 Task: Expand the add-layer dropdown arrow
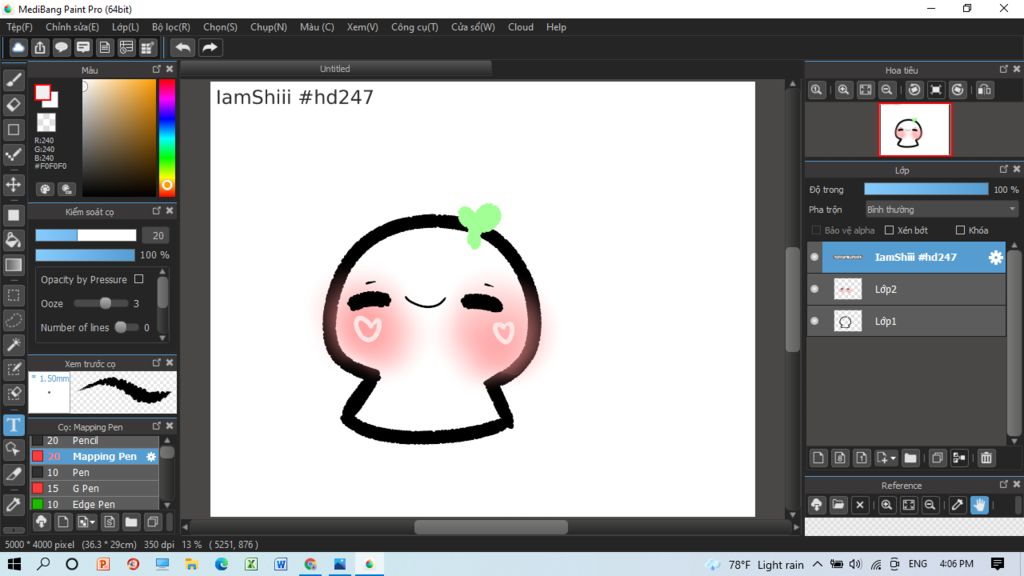pyautogui.click(x=893, y=458)
